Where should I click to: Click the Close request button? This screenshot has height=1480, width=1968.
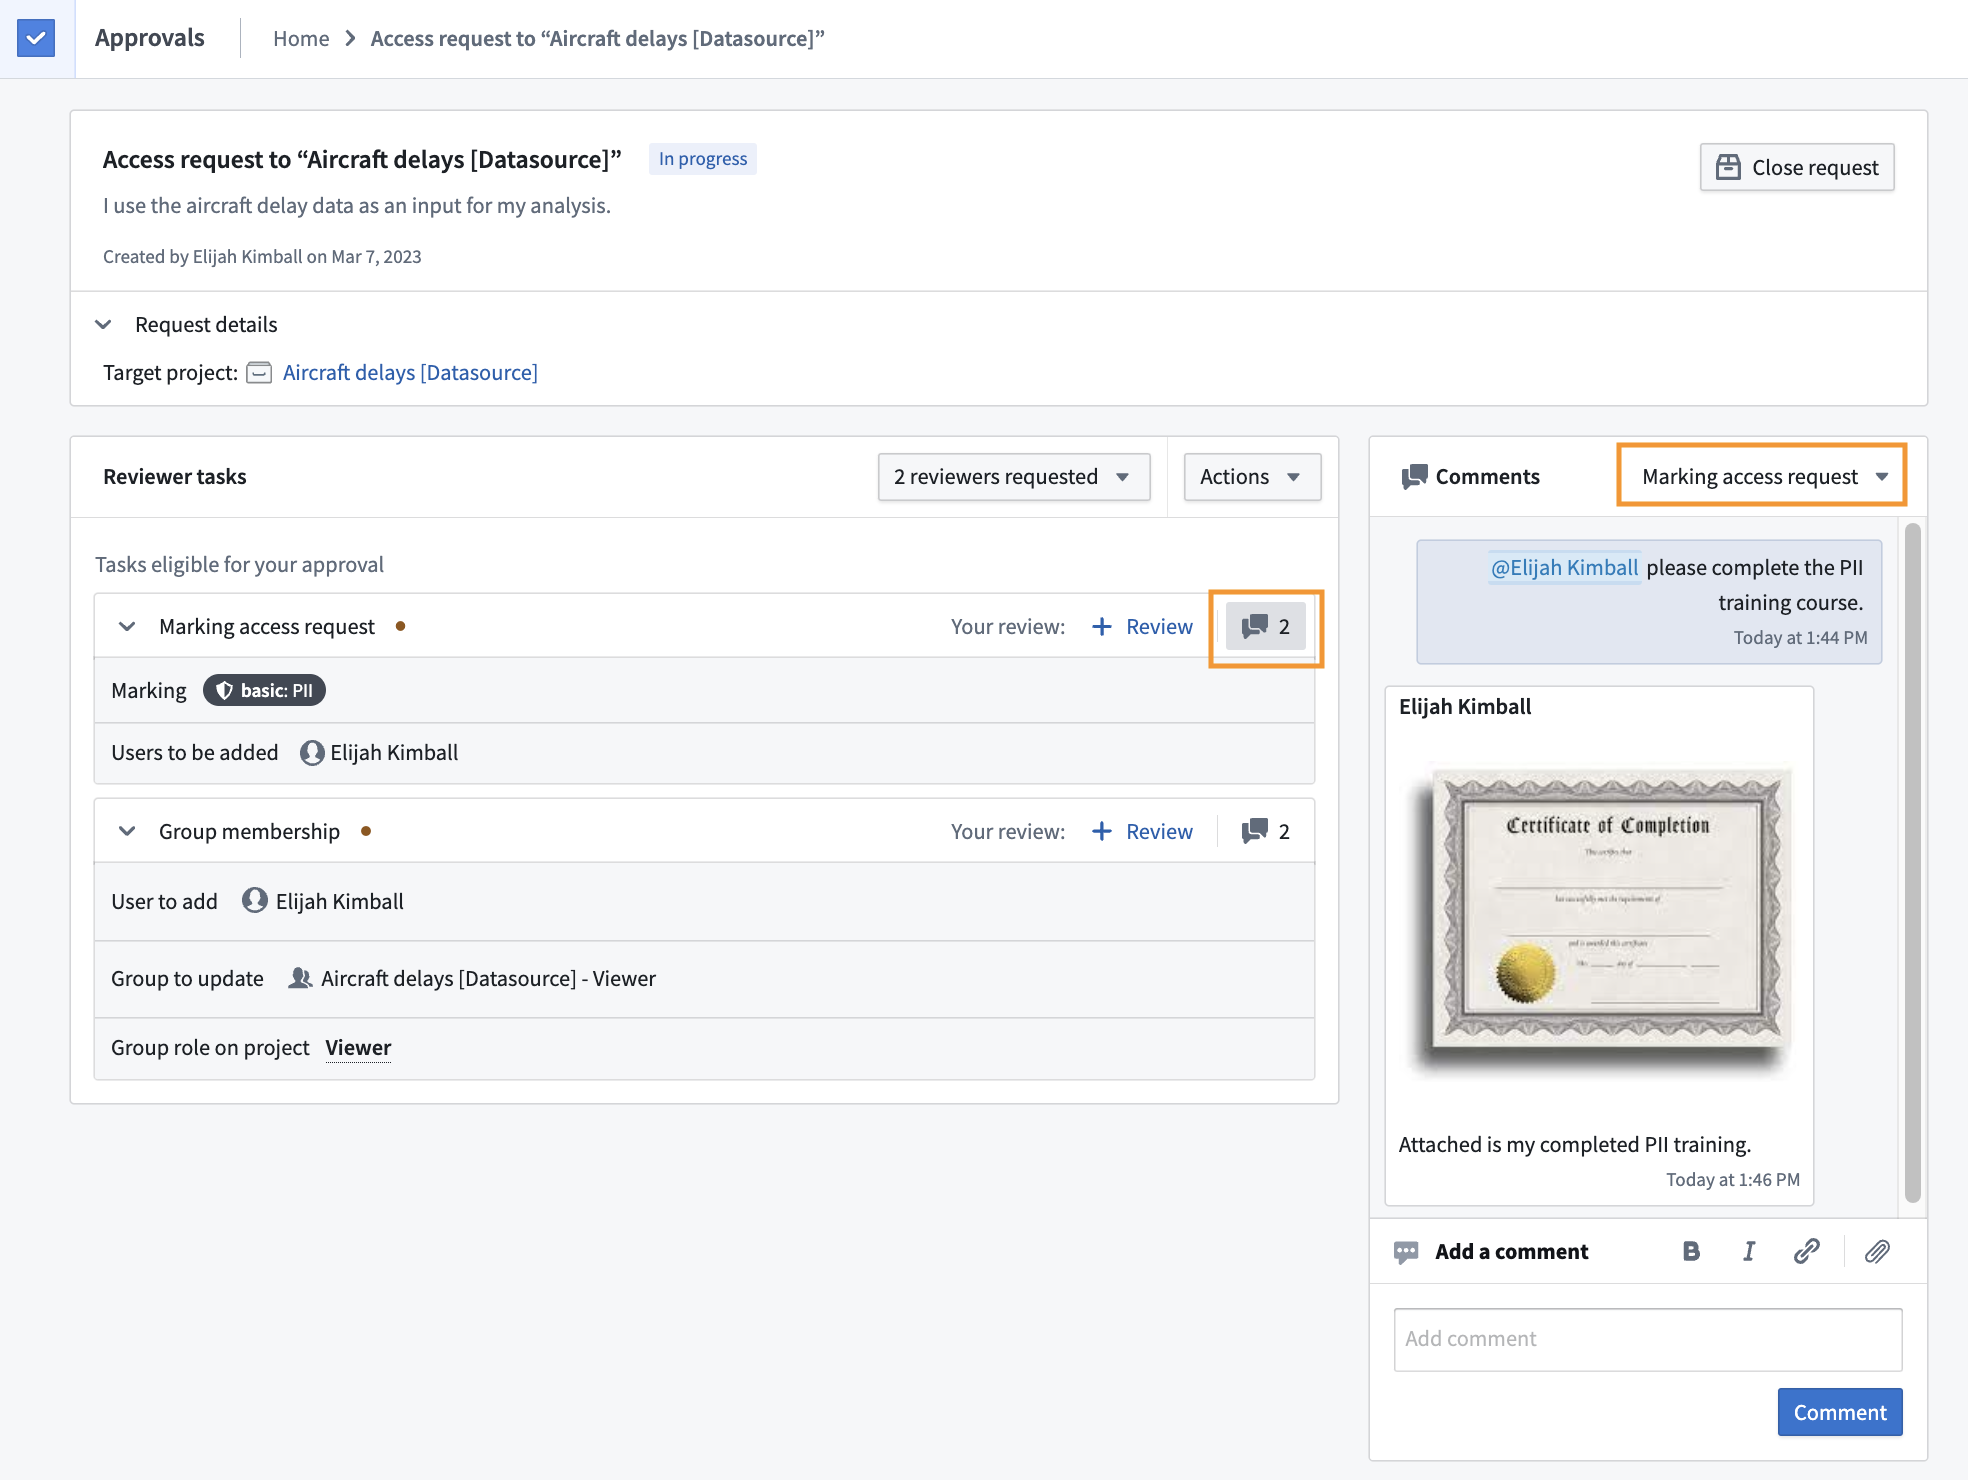[1797, 167]
